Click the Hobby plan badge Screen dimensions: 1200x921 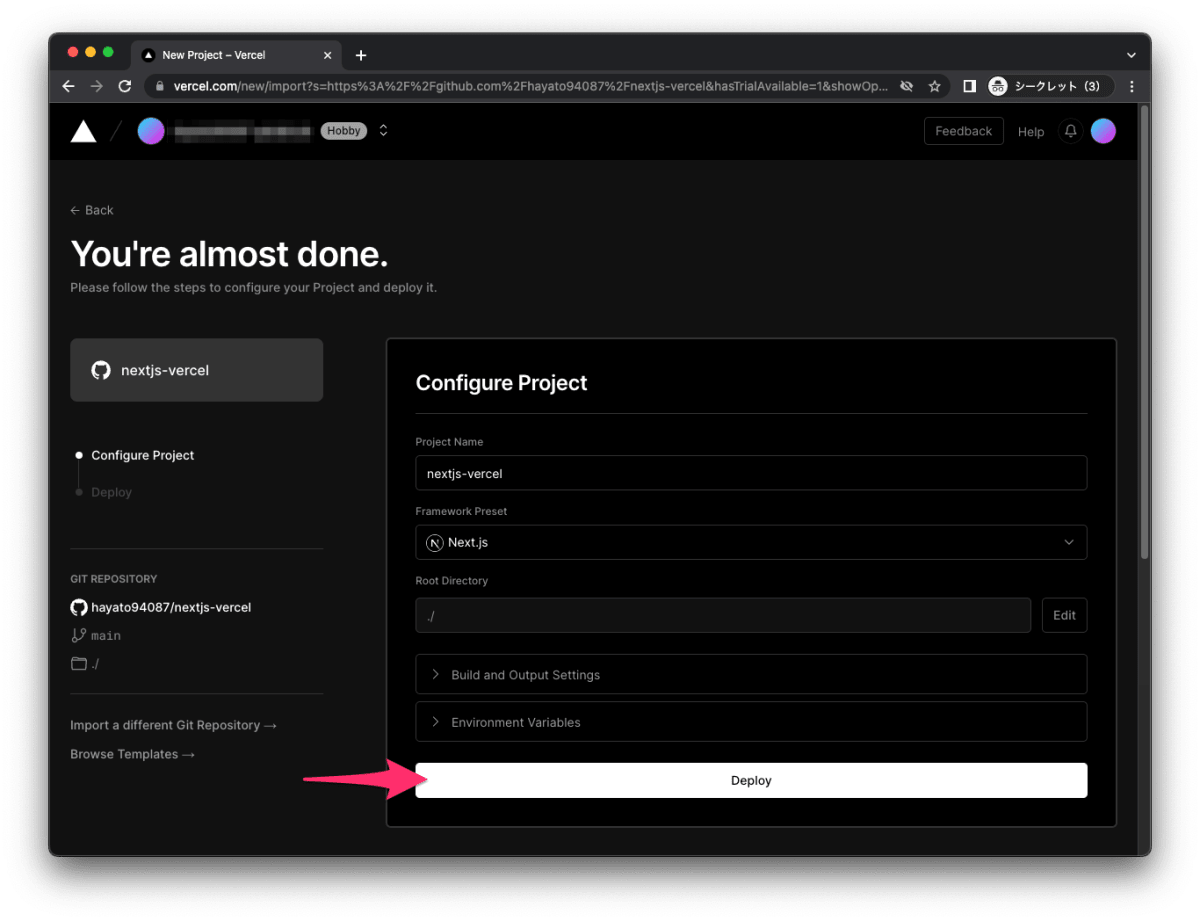344,131
